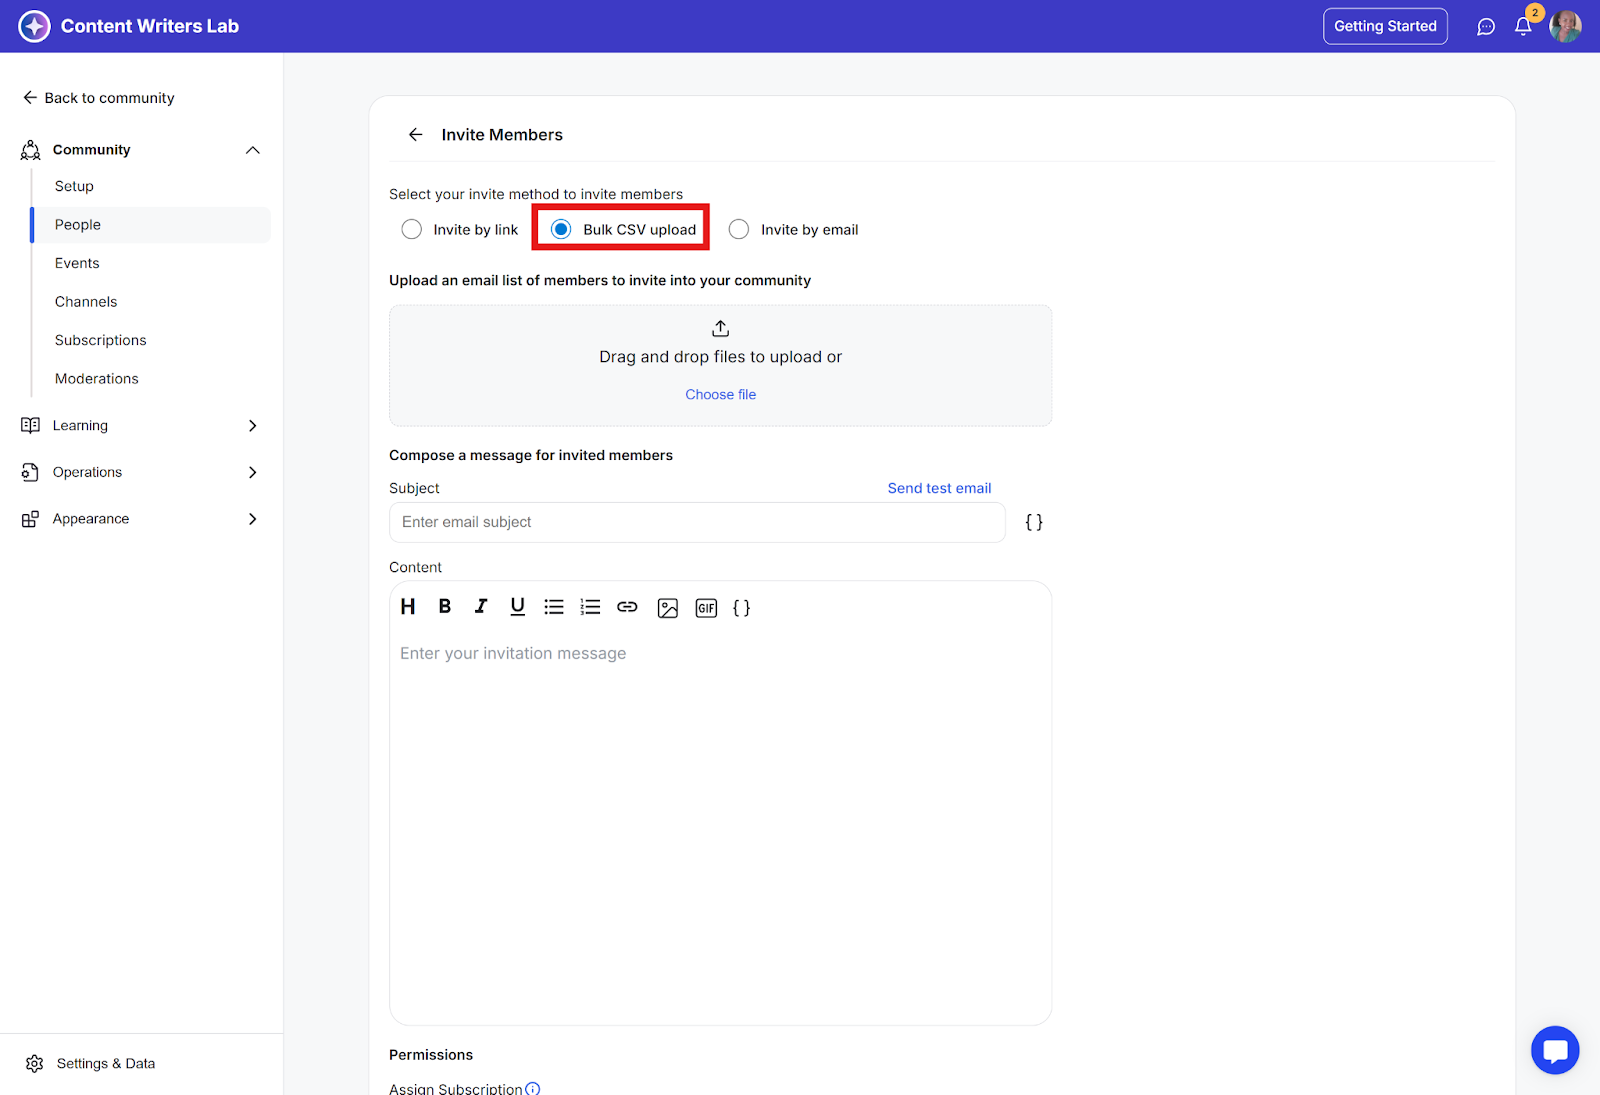Click the Choose file link

[721, 395]
